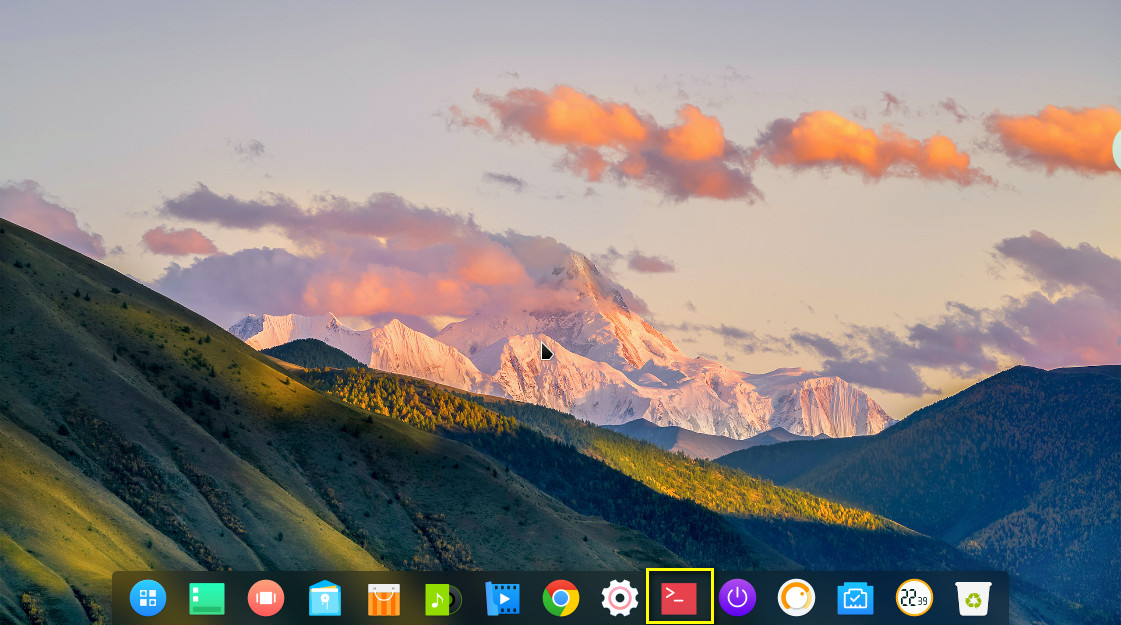Click the dock clock showing 22:39
The height and width of the screenshot is (625, 1121).
(914, 598)
